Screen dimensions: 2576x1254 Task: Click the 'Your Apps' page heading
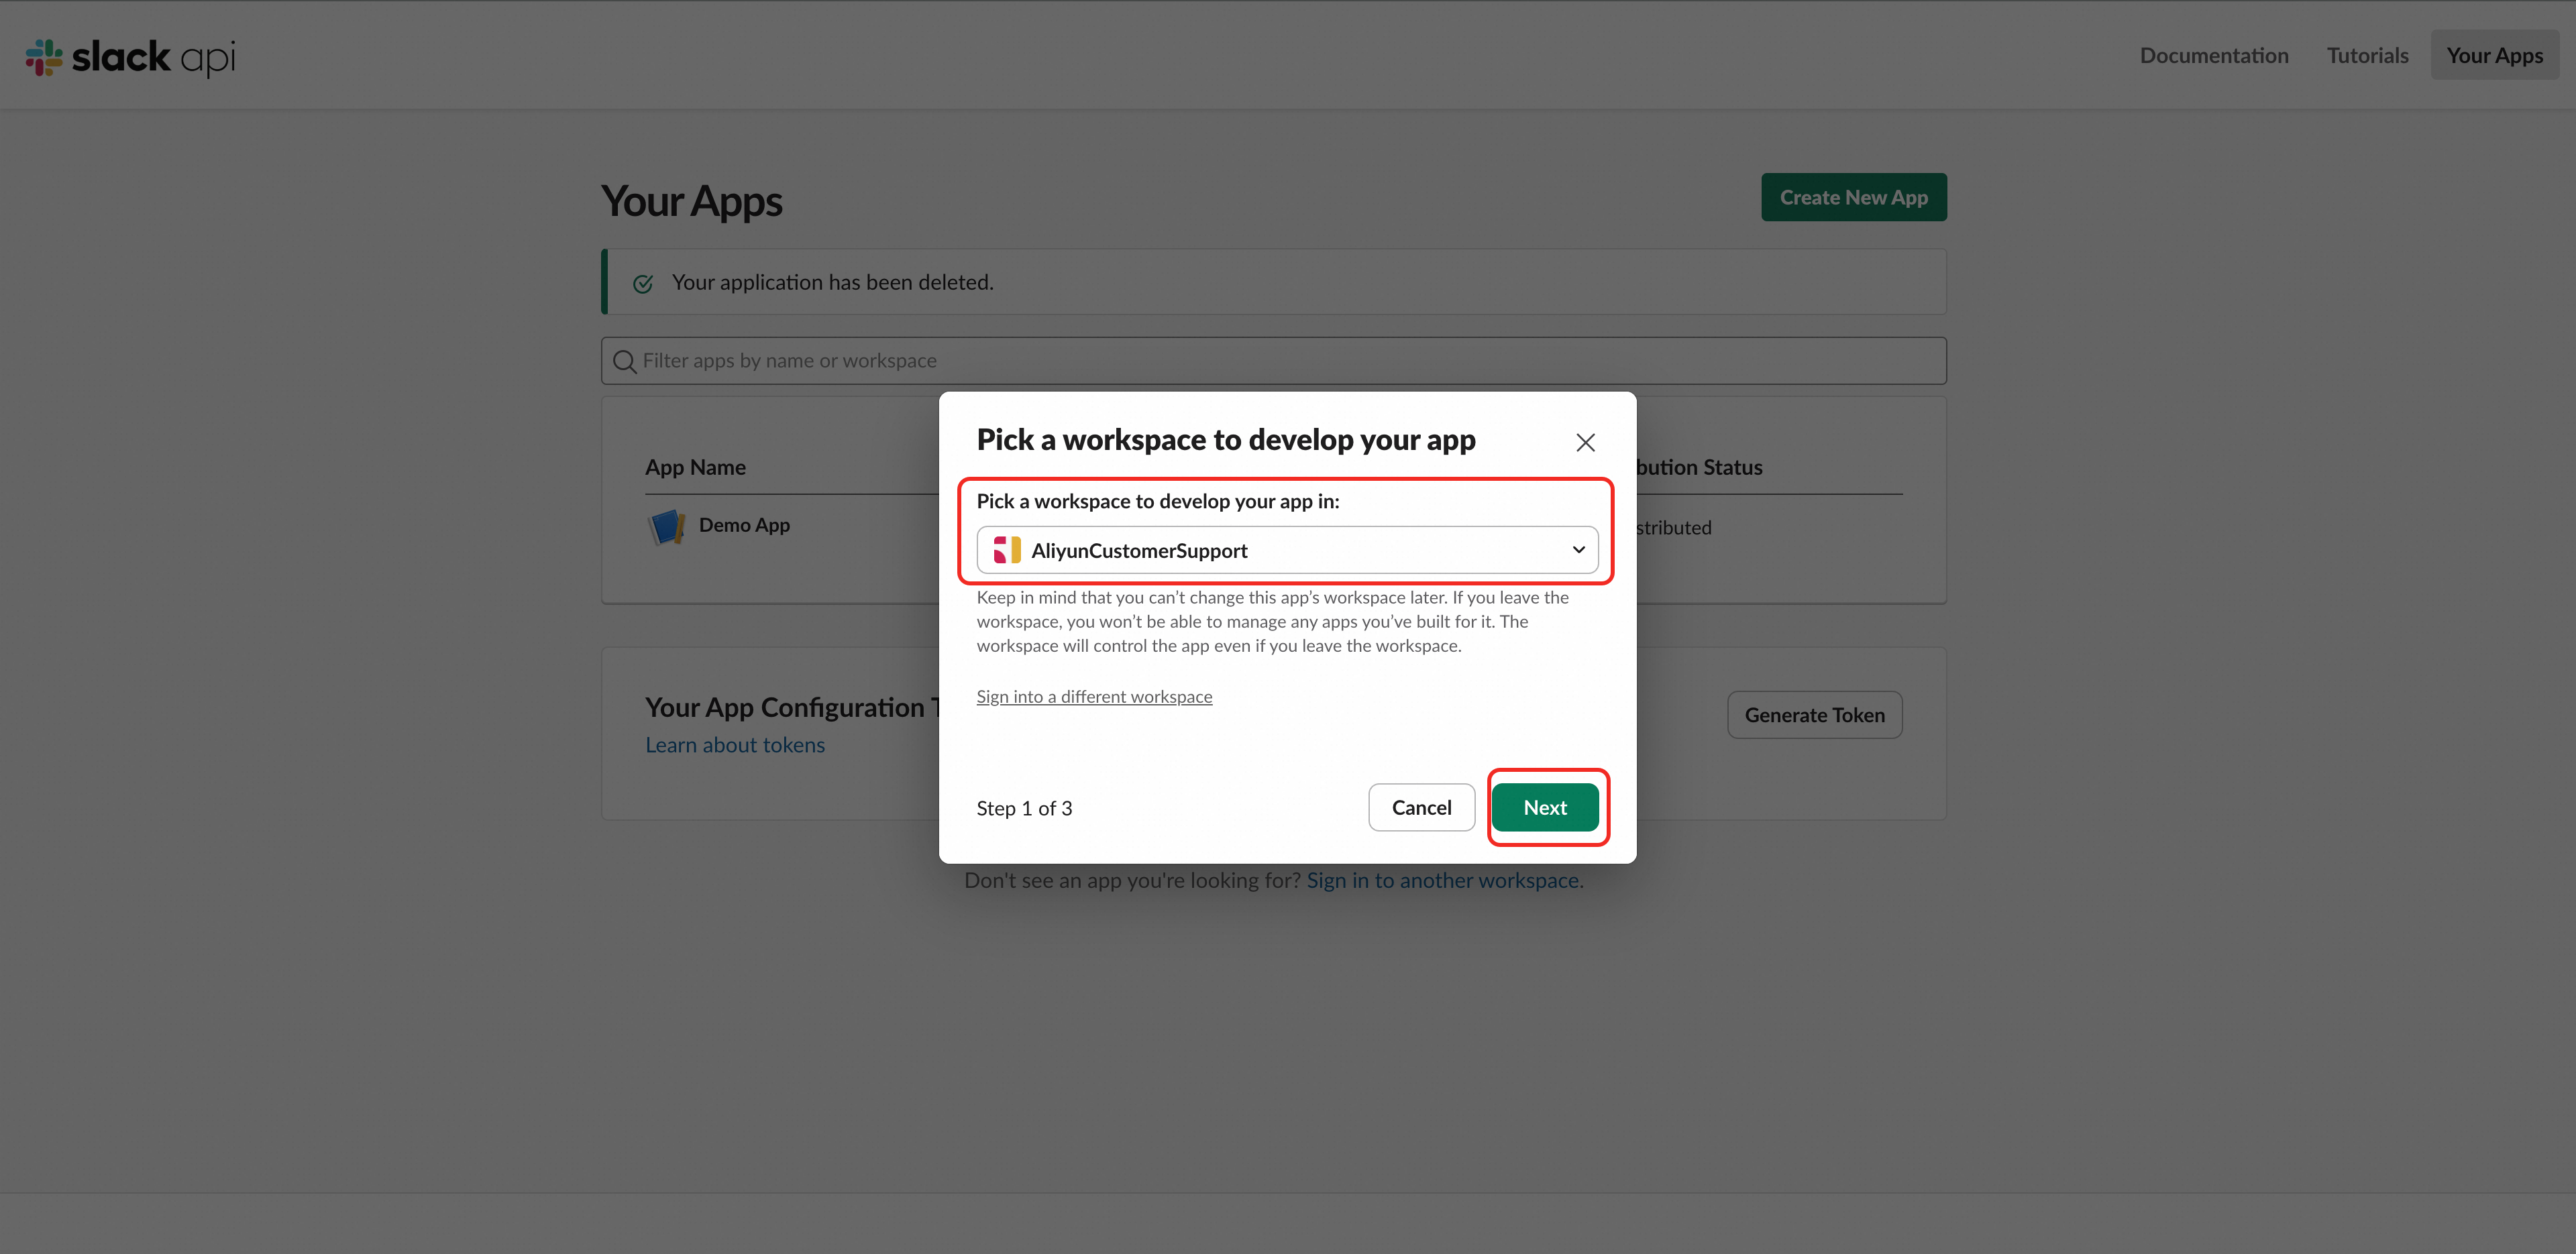click(691, 201)
